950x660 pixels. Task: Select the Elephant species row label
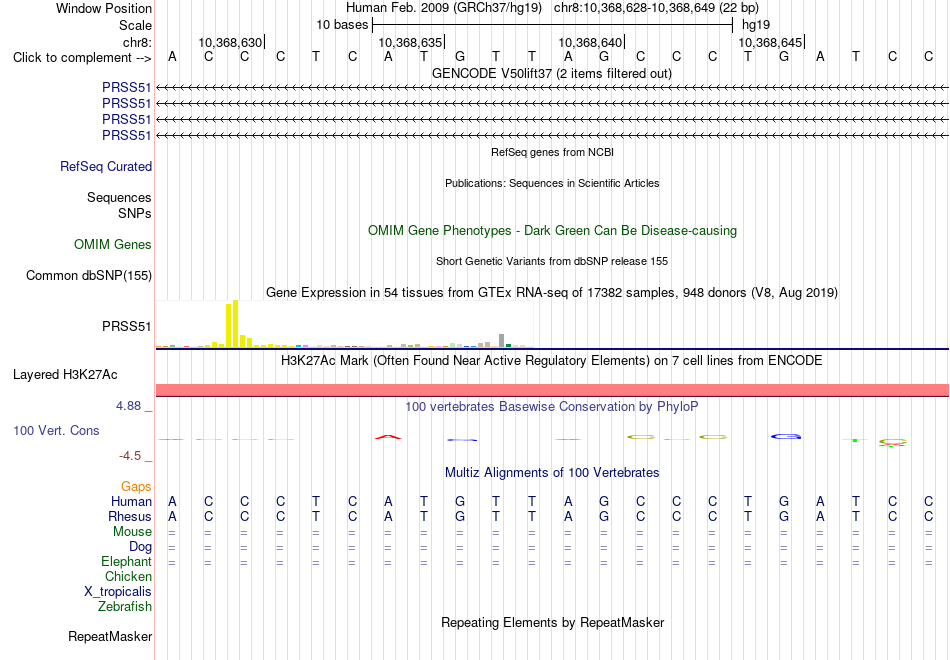point(127,562)
